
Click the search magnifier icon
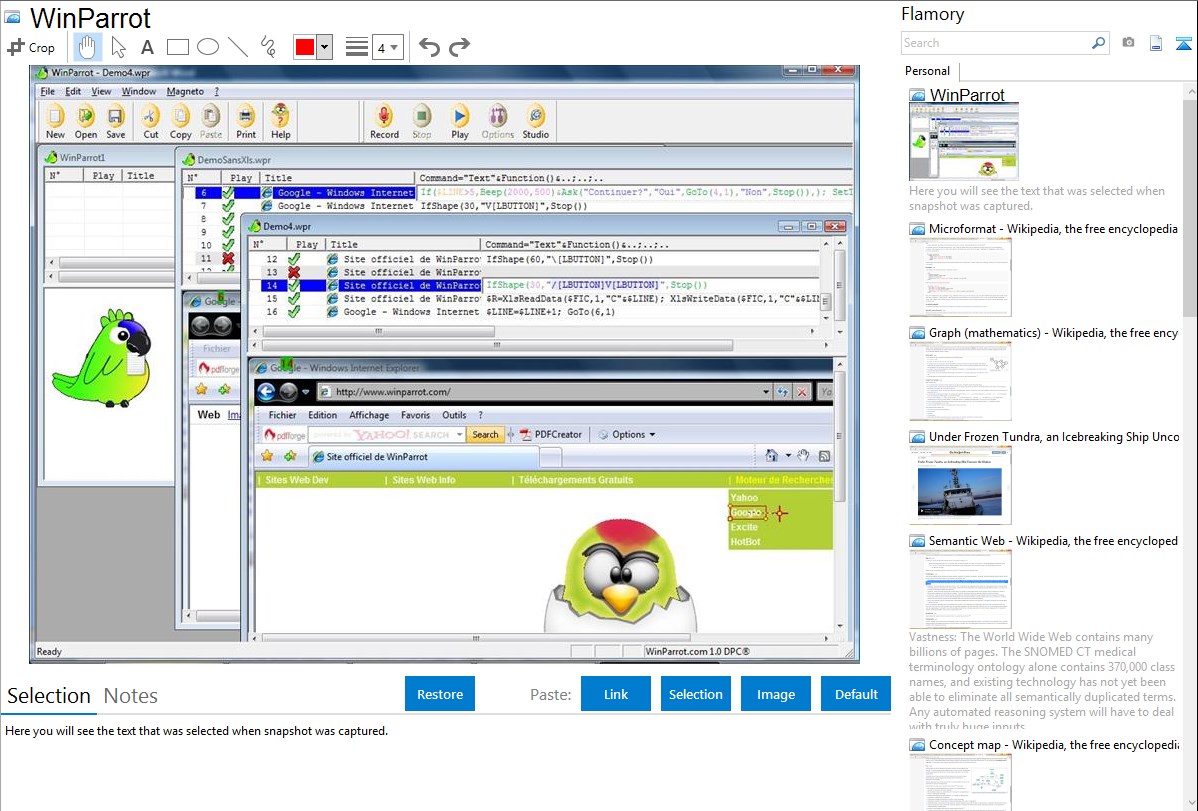(x=1099, y=43)
